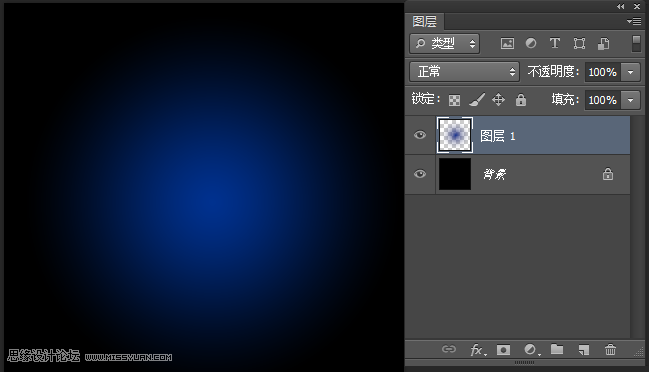
Task: Switch to the 图层 panel tab
Action: [424, 22]
